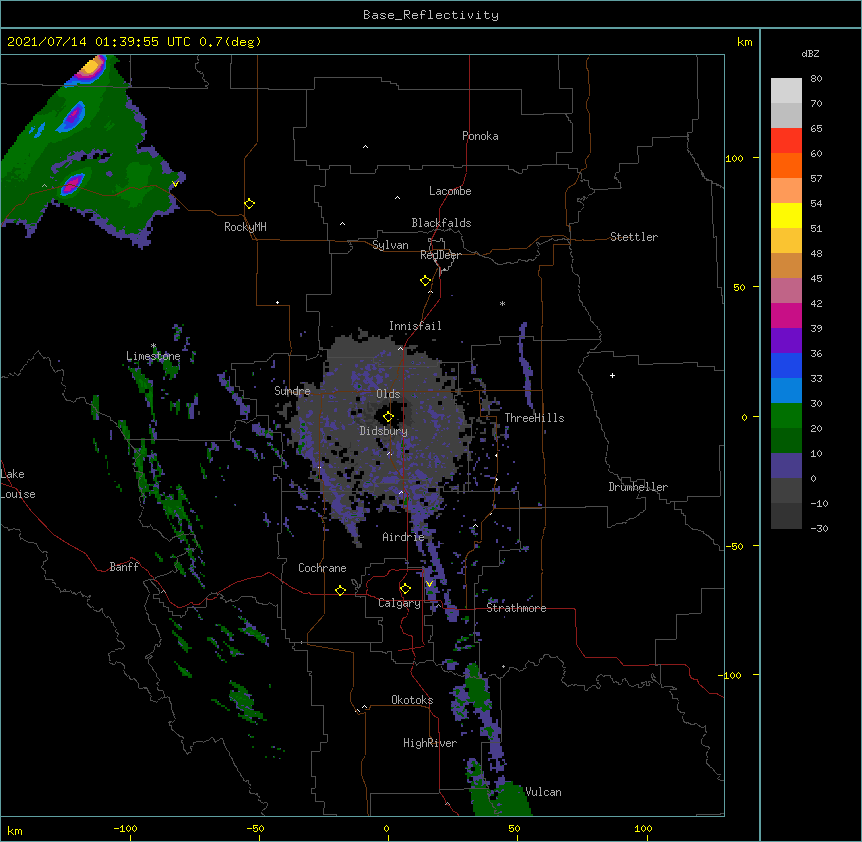This screenshot has width=862, height=842.
Task: Click the Base_Reflectivity title text
Action: [431, 15]
